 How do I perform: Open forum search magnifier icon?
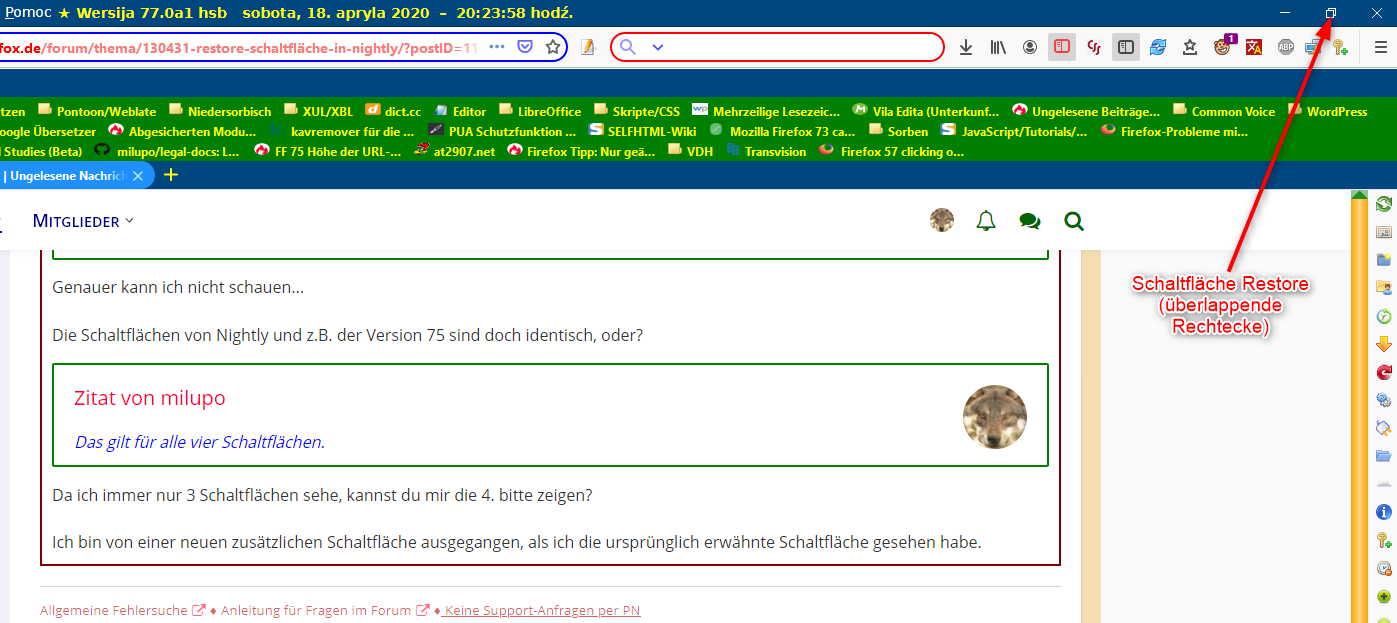[x=1074, y=221]
